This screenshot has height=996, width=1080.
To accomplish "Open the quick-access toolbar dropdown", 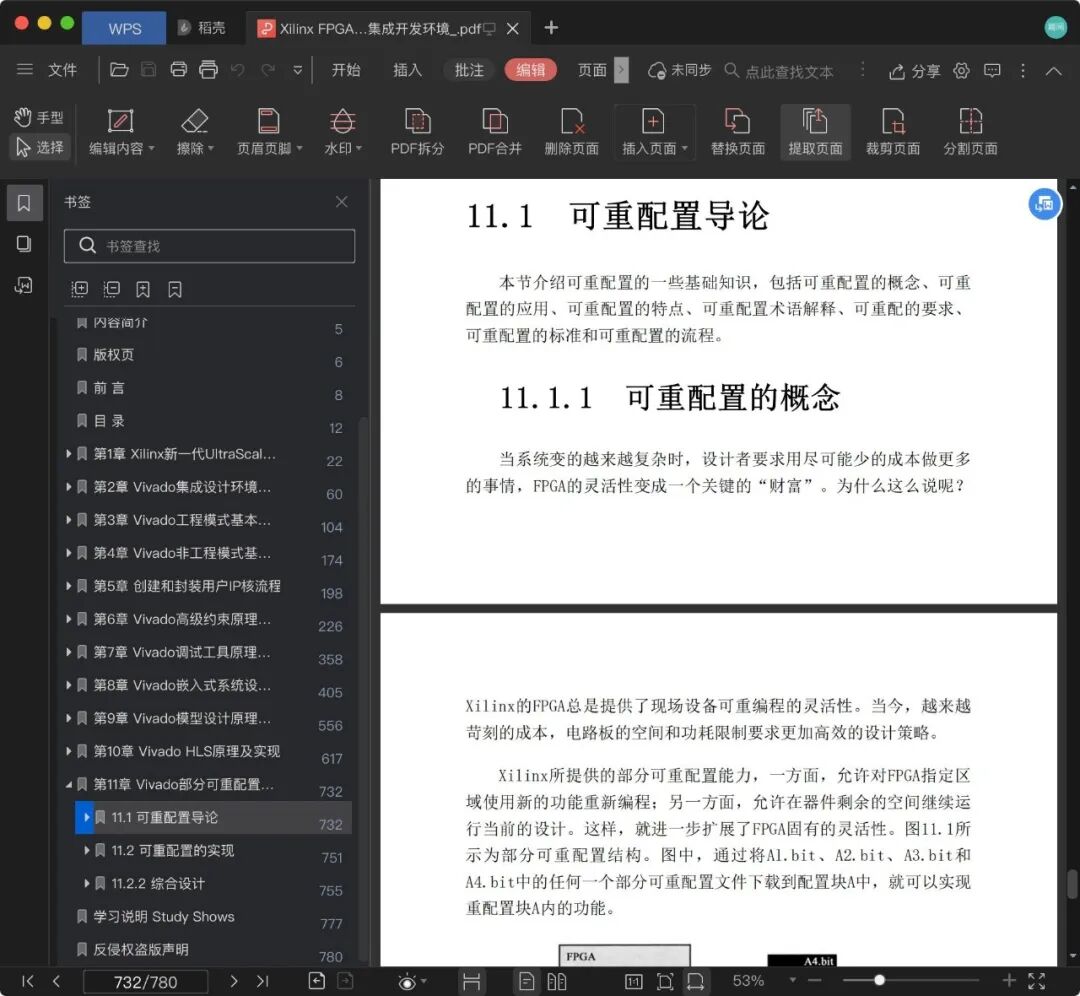I will (298, 70).
